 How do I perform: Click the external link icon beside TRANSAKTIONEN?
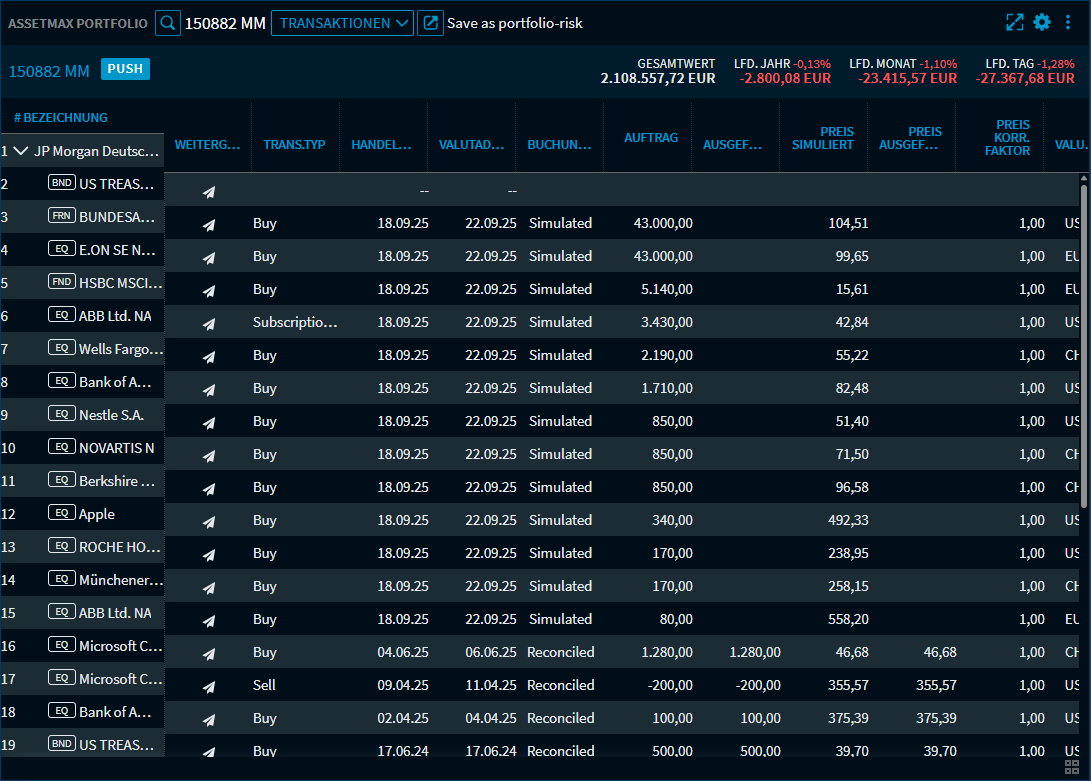(x=430, y=22)
